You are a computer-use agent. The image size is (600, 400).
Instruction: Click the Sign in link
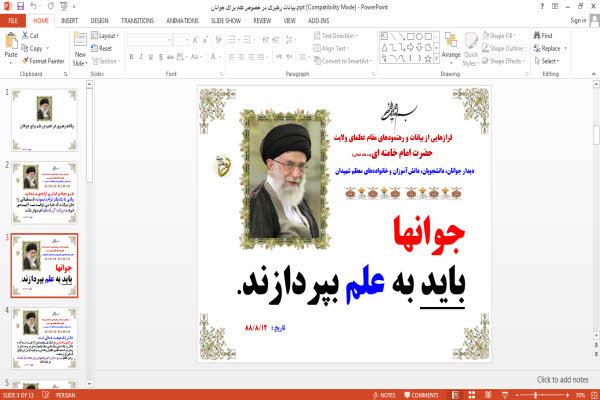tap(578, 20)
